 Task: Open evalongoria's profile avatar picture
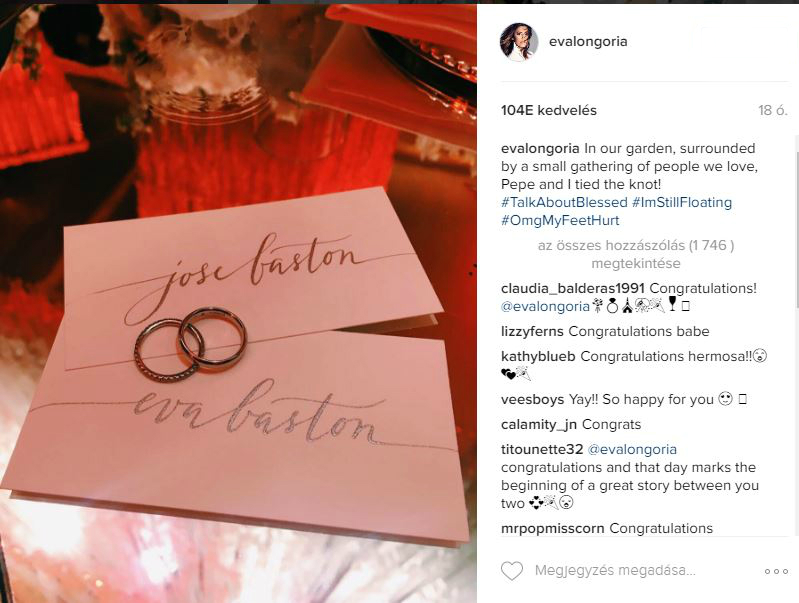(x=519, y=42)
